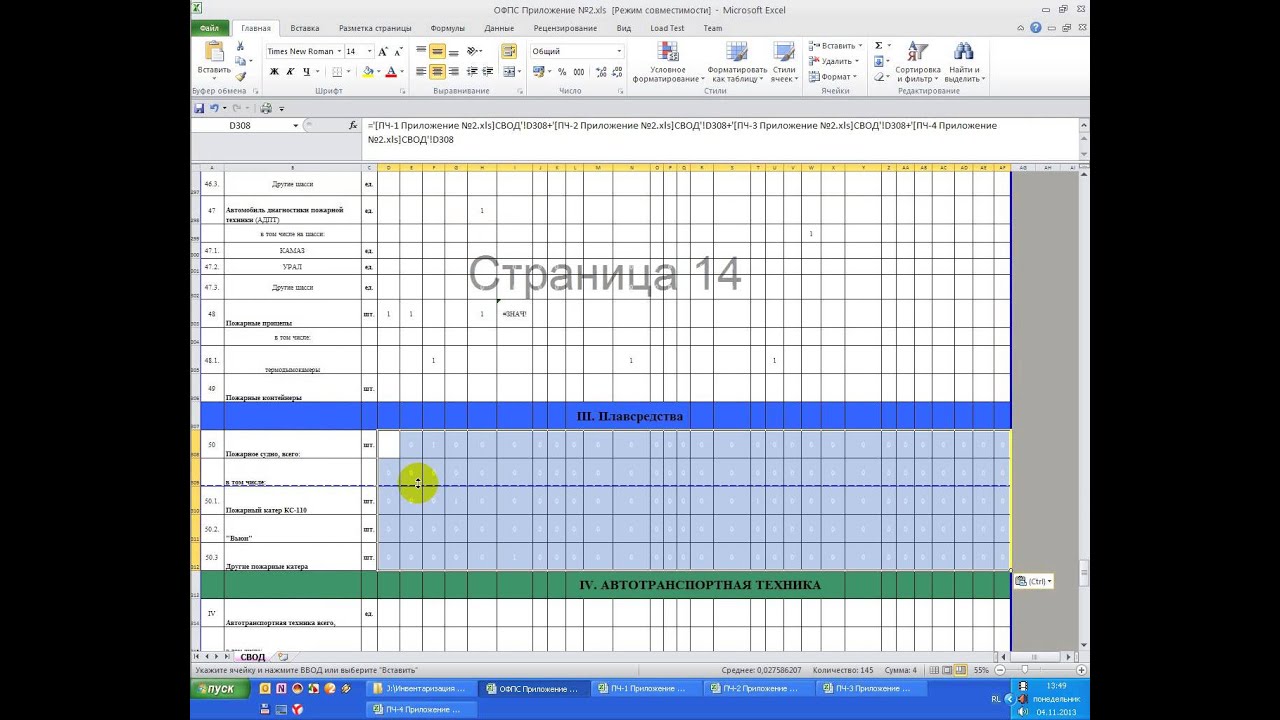Click the Paste (Вставить) clipboard icon

tap(213, 52)
